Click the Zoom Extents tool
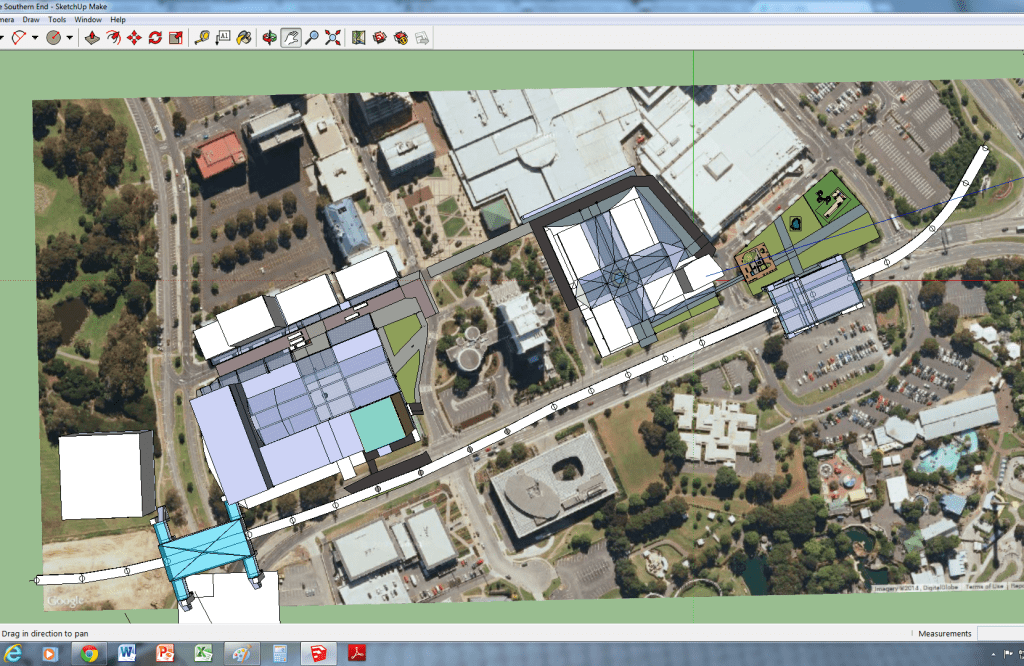The height and width of the screenshot is (666, 1024). point(333,38)
